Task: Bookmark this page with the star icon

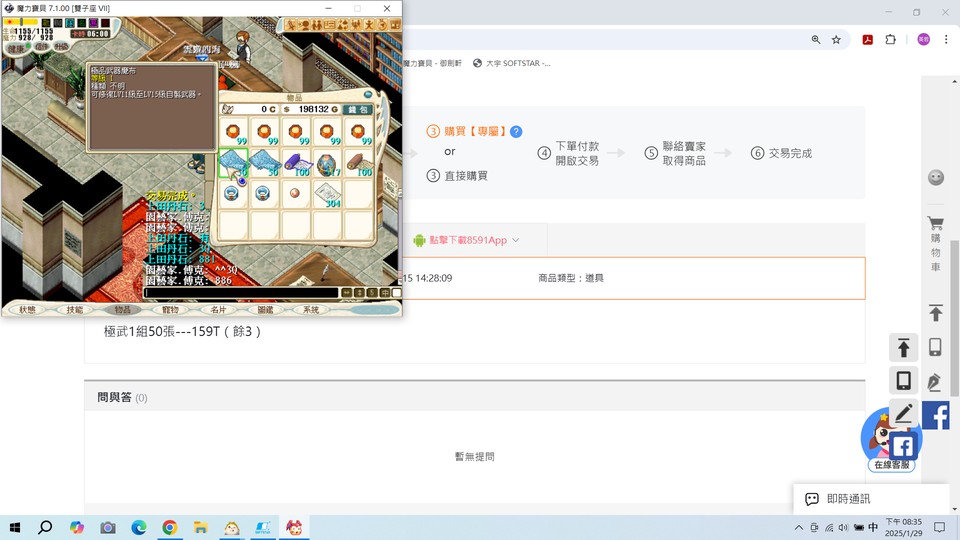Action: (x=836, y=39)
